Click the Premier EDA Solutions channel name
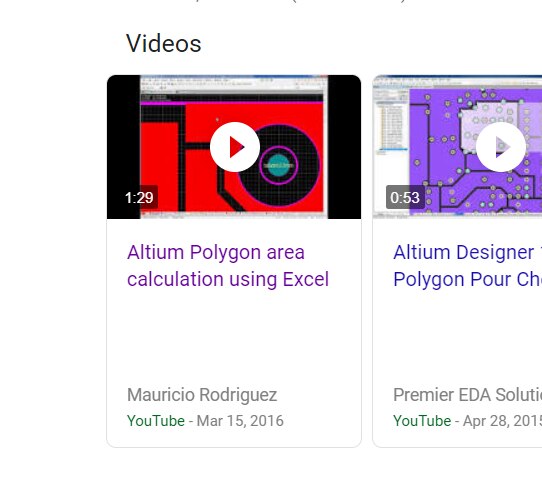 point(467,395)
